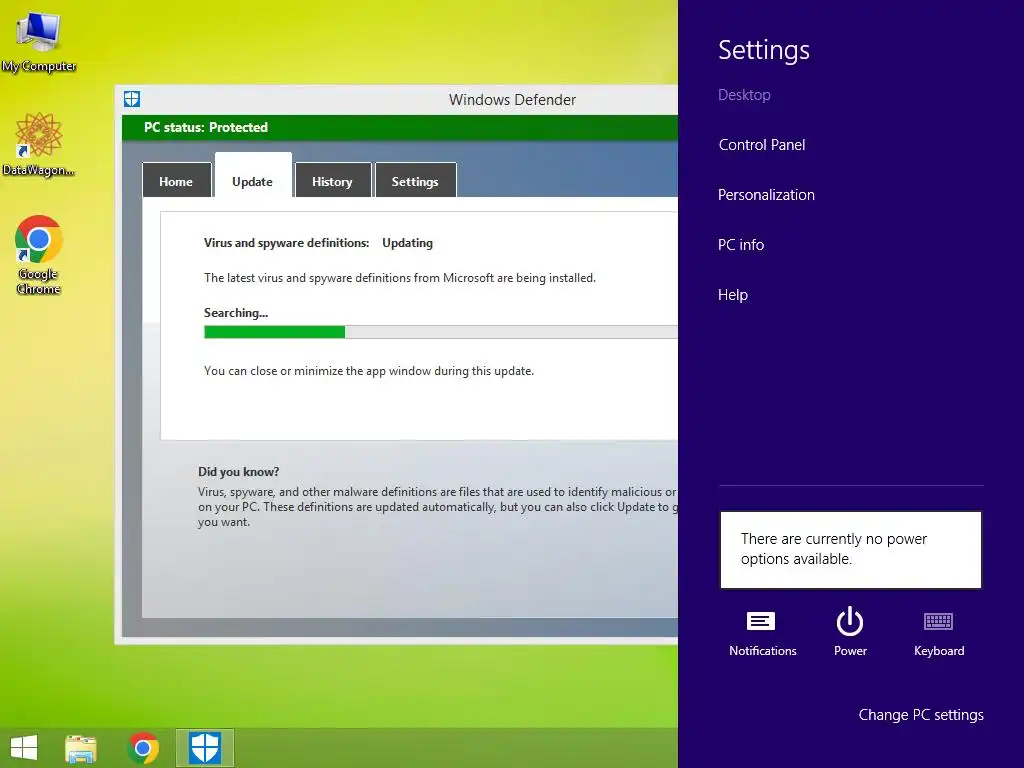Click 'You can close or minimize' note
Viewport: 1024px width, 768px height.
369,371
